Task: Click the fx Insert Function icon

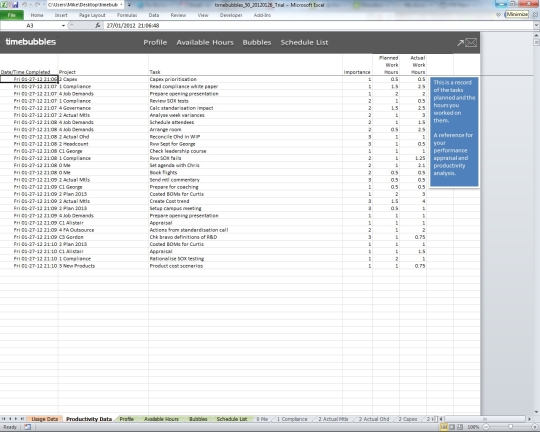Action: pos(98,25)
